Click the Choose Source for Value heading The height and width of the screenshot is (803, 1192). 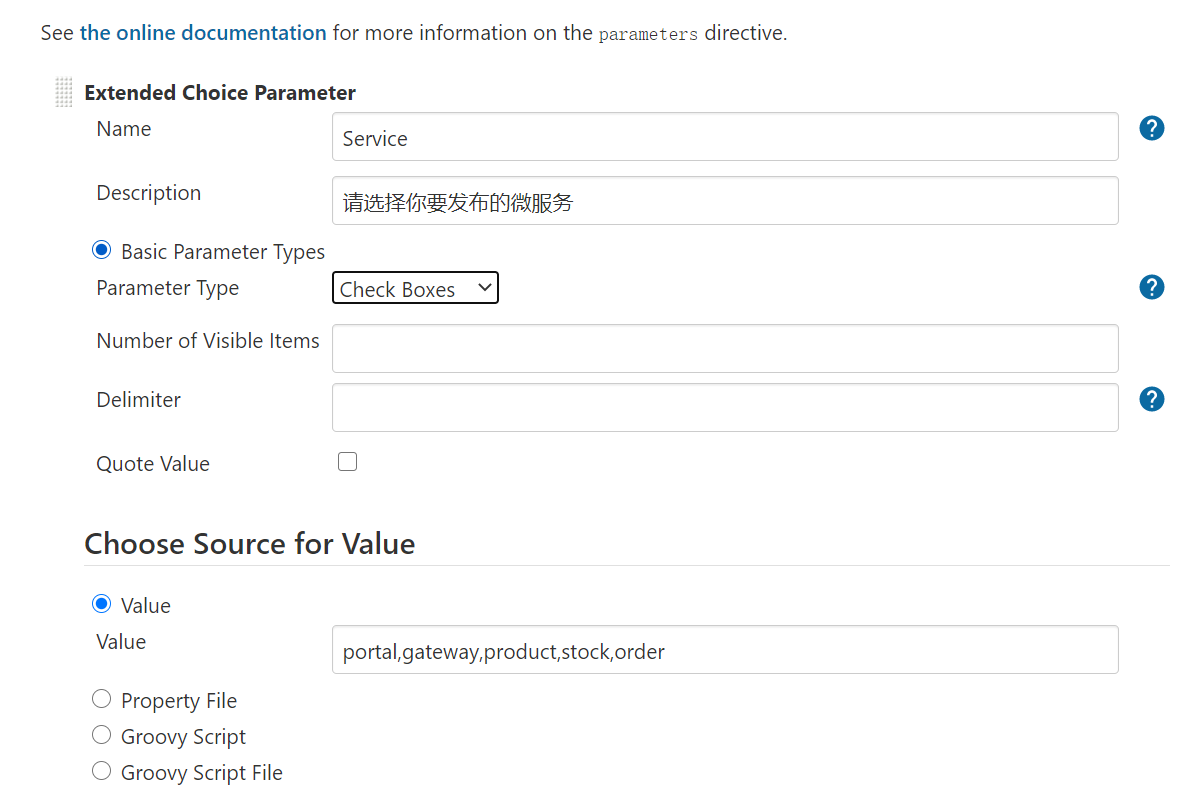click(249, 544)
